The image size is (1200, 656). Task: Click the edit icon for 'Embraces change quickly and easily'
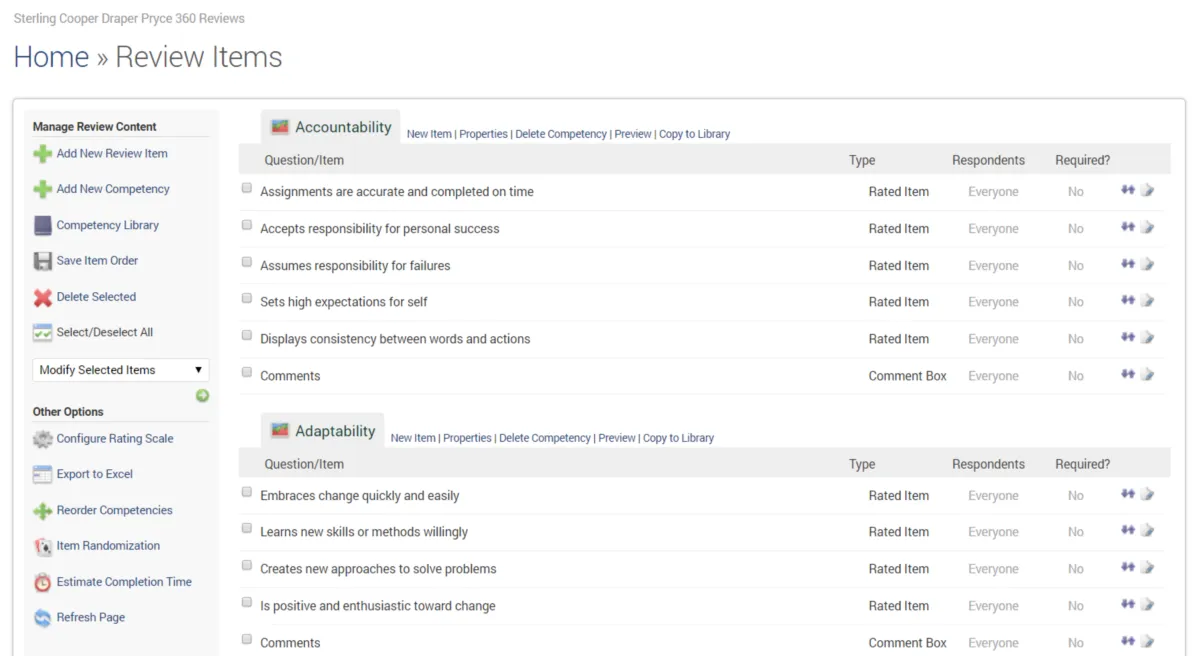(x=1147, y=494)
